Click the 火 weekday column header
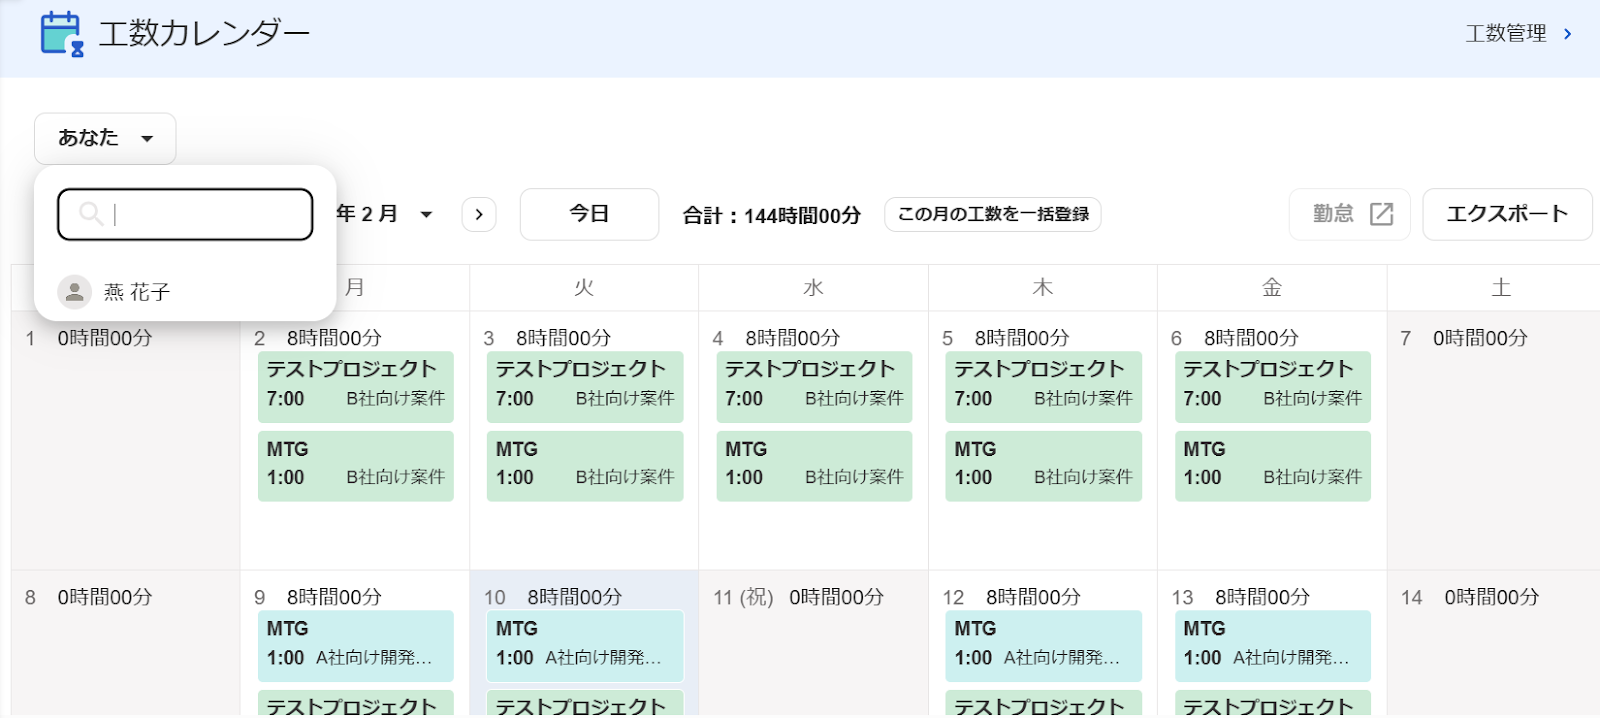Screen dimensions: 1600x718 [584, 288]
